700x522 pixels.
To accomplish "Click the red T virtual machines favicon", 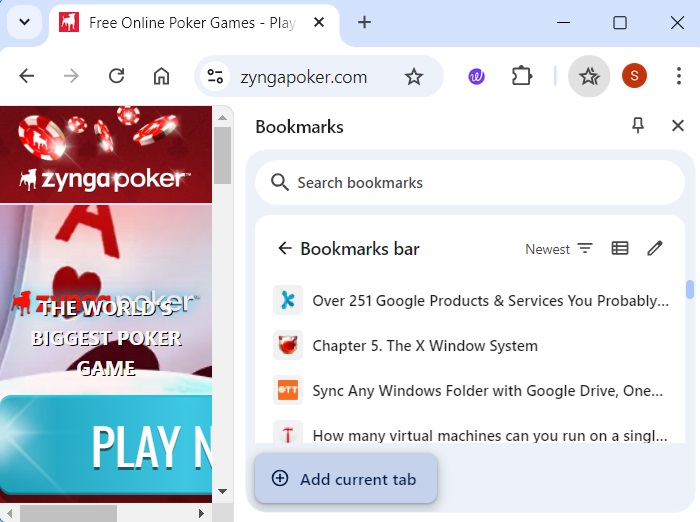I will coord(288,432).
